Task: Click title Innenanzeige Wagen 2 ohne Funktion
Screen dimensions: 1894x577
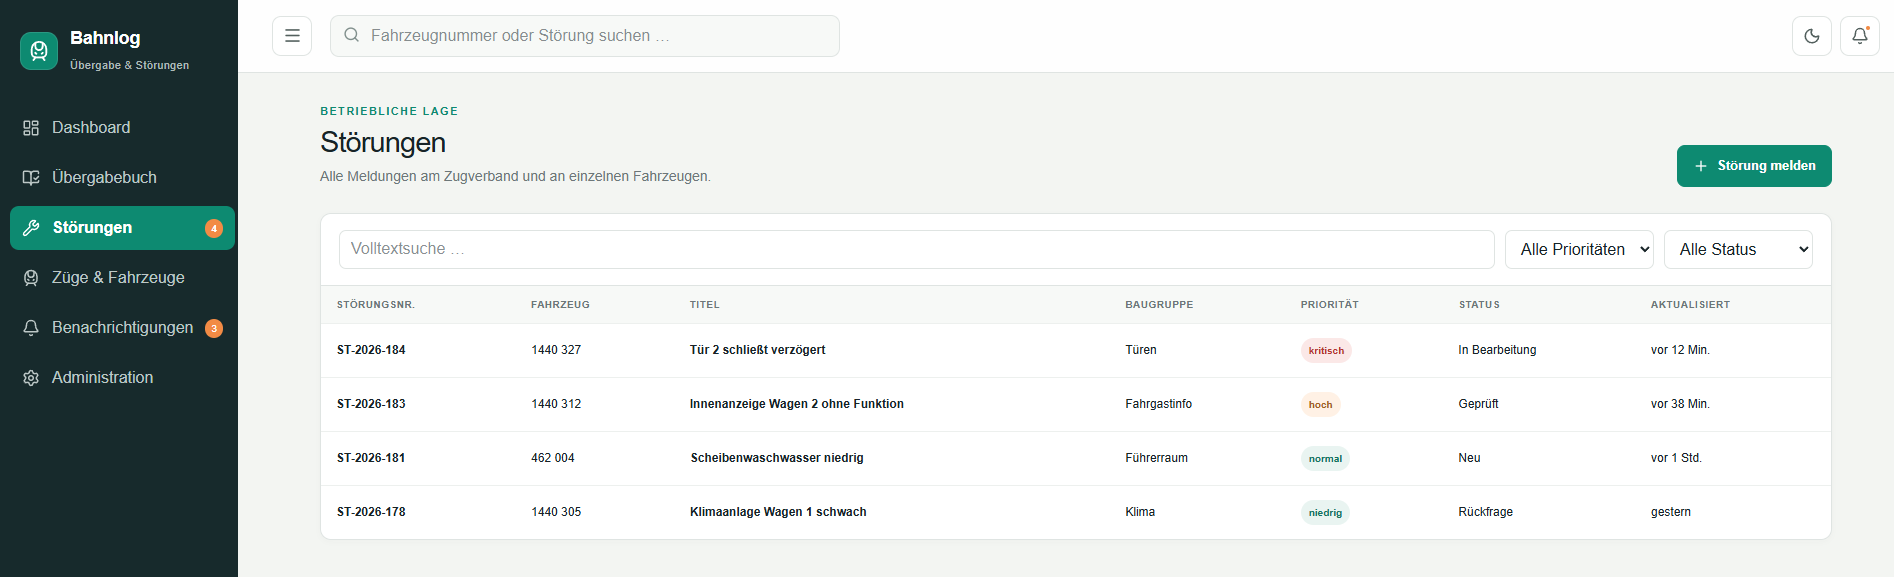Action: 796,404
